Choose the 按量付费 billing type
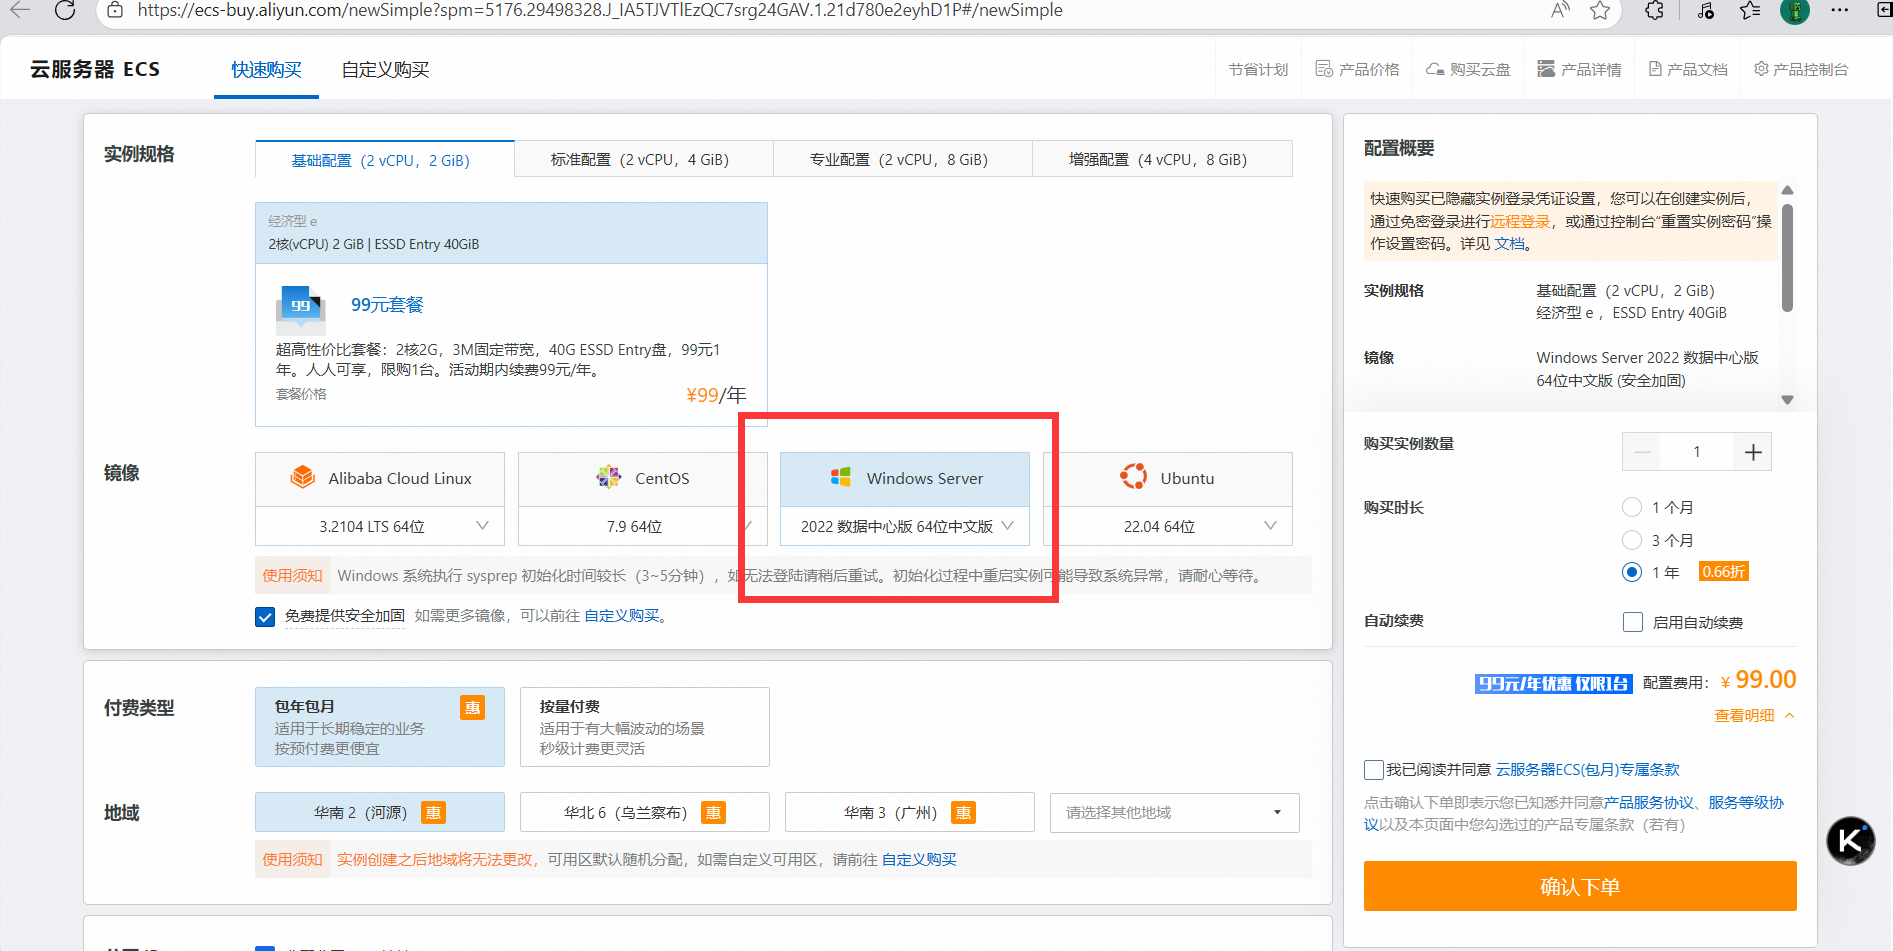 (645, 727)
